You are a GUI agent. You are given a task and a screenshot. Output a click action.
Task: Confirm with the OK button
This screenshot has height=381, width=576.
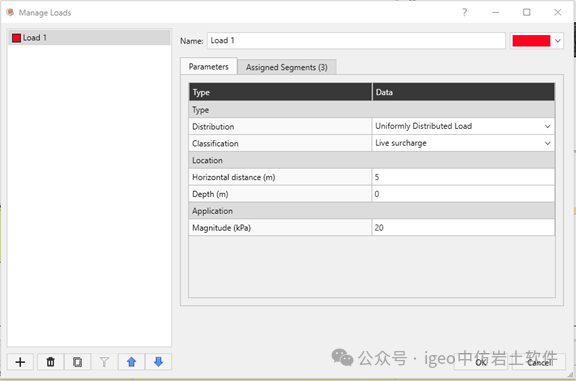click(x=481, y=362)
